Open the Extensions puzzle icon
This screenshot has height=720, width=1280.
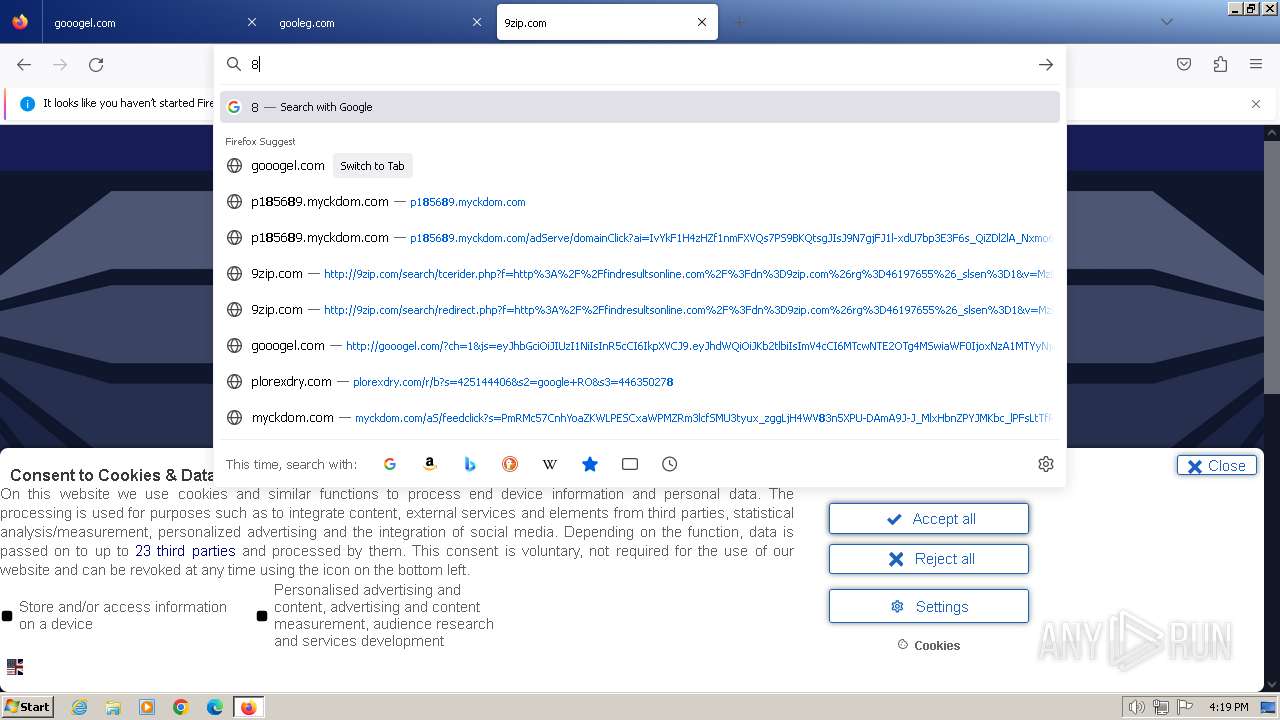1220,64
